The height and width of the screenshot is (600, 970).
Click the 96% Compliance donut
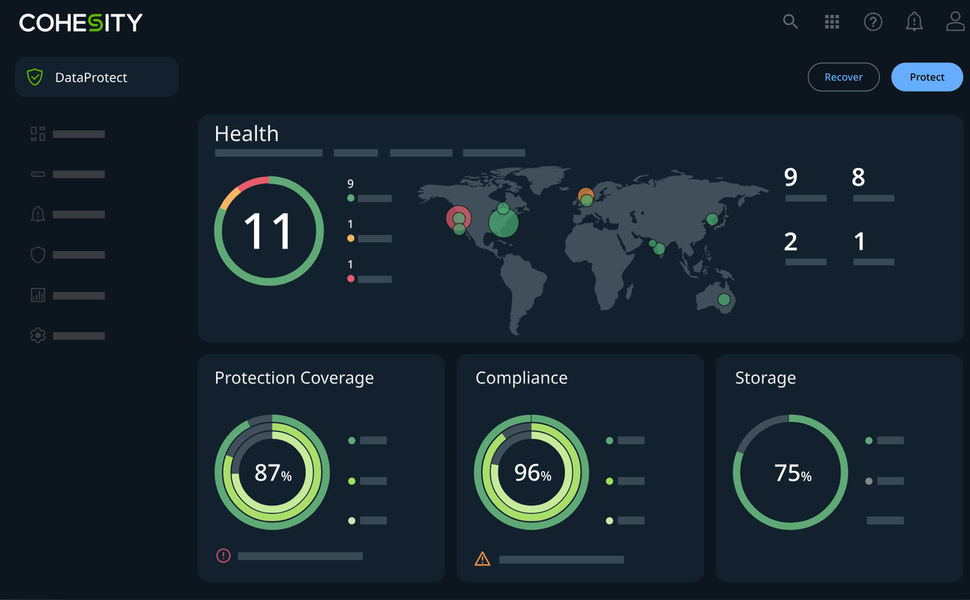tap(531, 472)
